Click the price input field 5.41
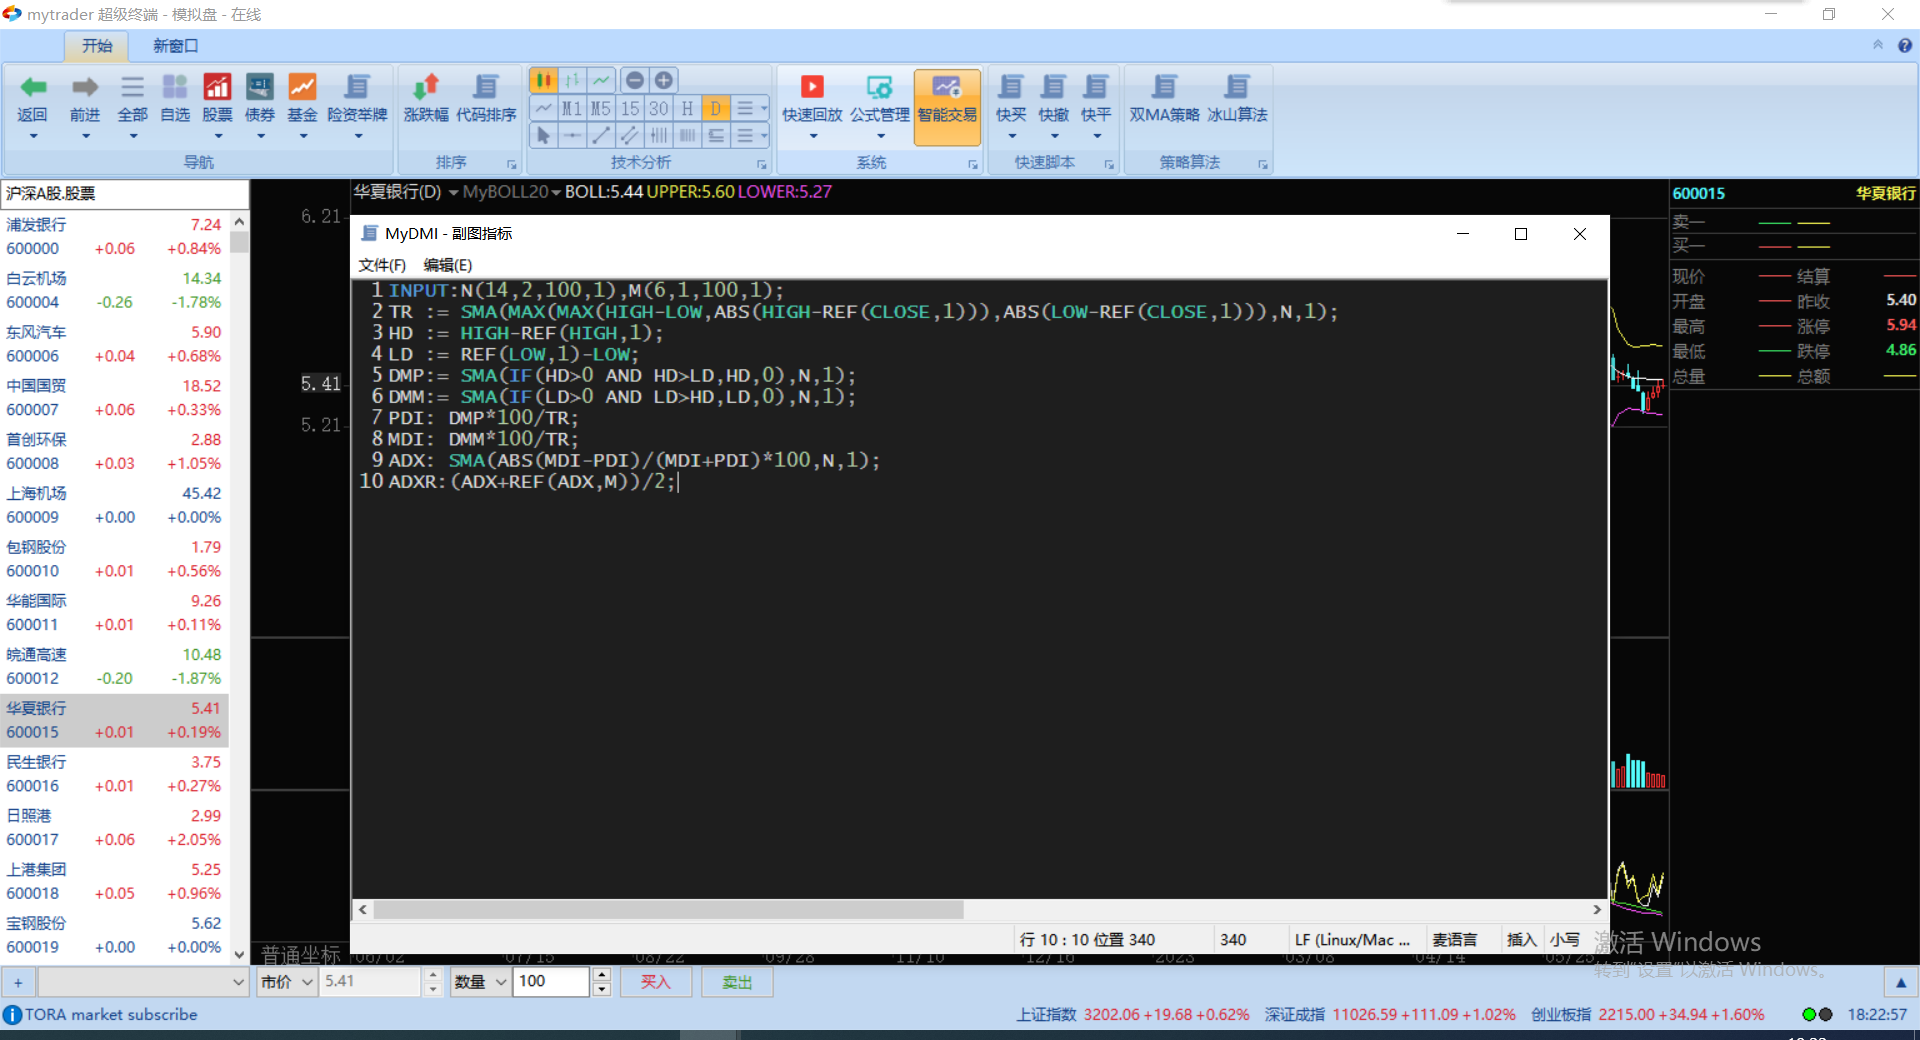The height and width of the screenshot is (1040, 1920). pos(370,982)
